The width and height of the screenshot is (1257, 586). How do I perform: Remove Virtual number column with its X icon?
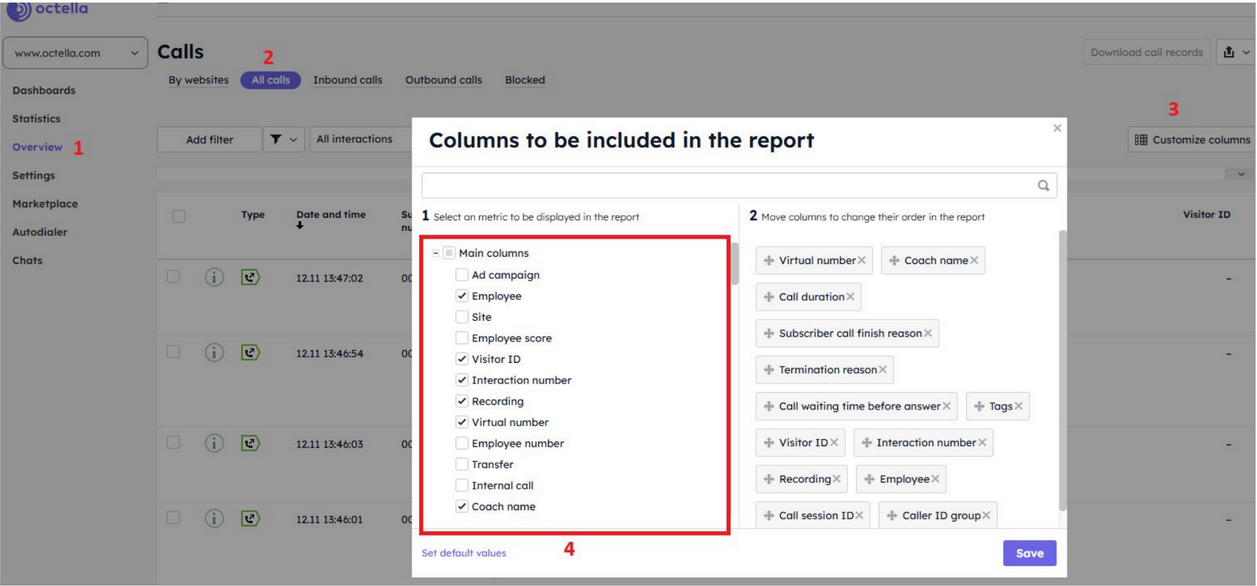pos(862,261)
